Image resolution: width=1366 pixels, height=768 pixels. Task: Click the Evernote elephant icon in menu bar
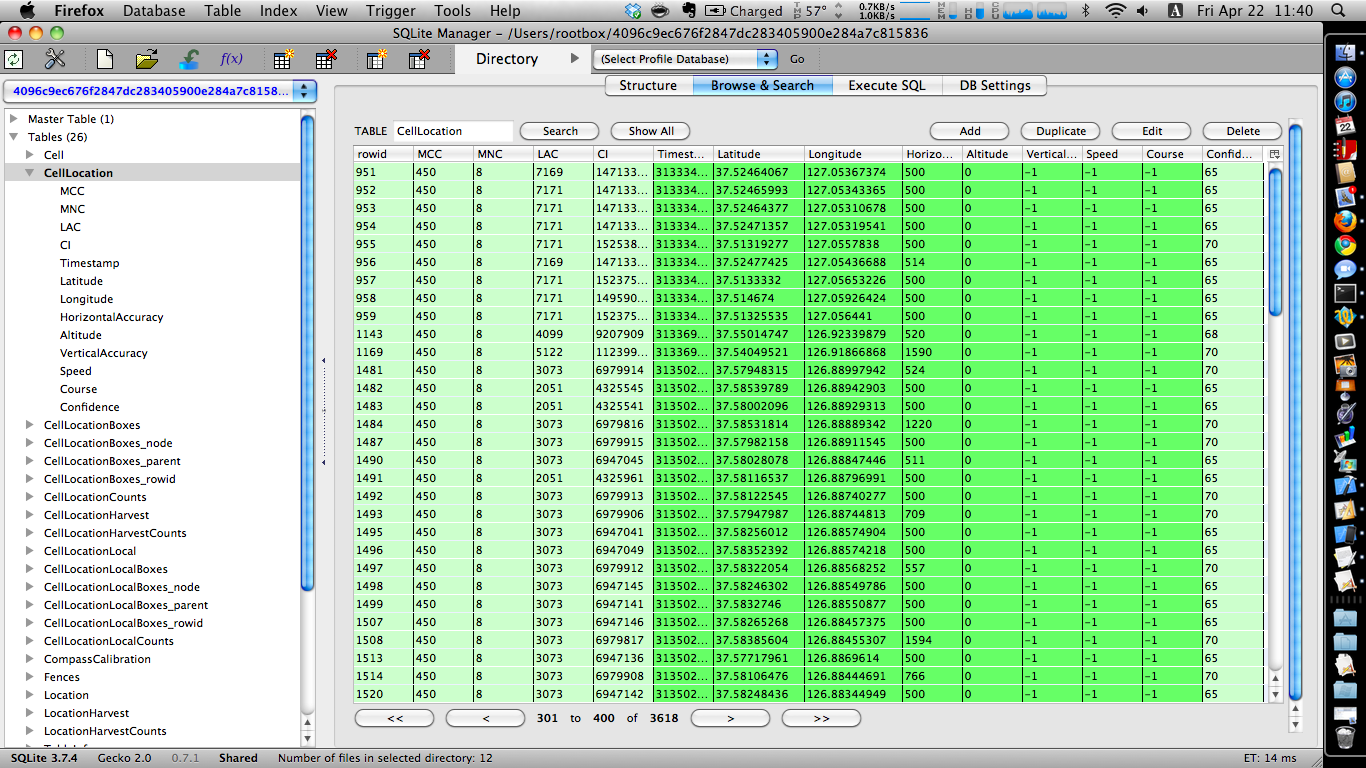click(x=688, y=11)
